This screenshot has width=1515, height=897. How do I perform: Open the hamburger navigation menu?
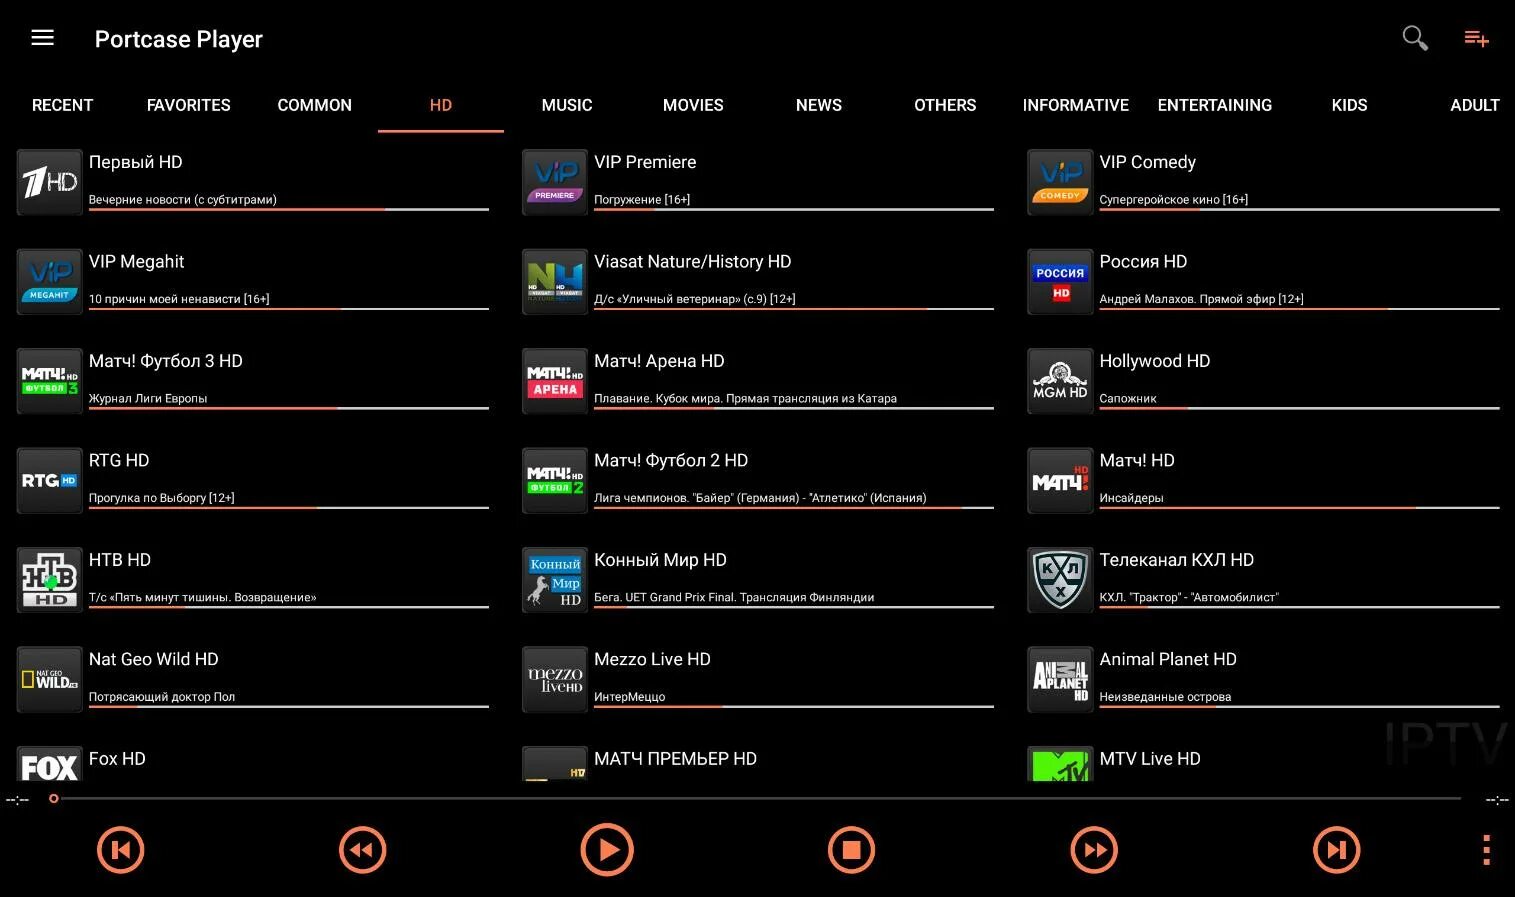point(42,38)
